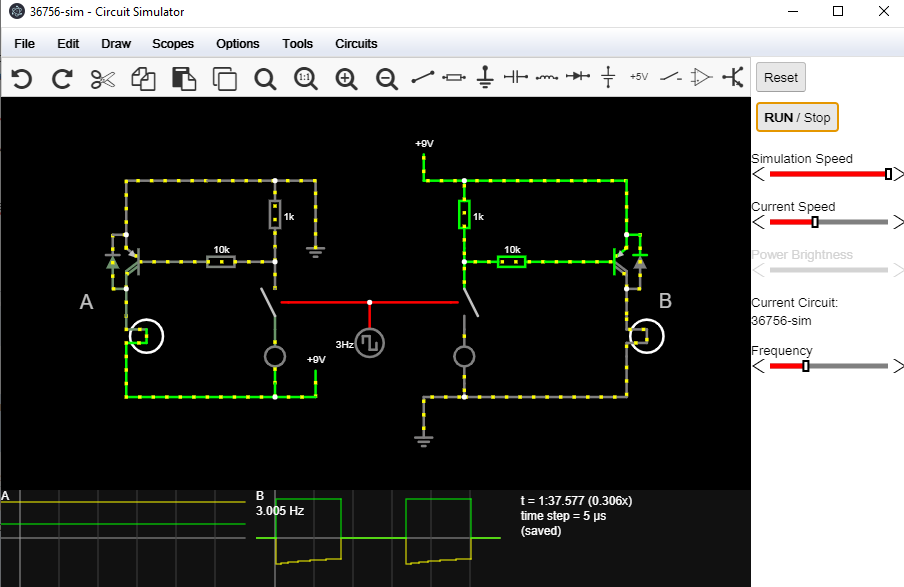Click left arrow of Current Speed
The width and height of the screenshot is (904, 587).
point(758,222)
